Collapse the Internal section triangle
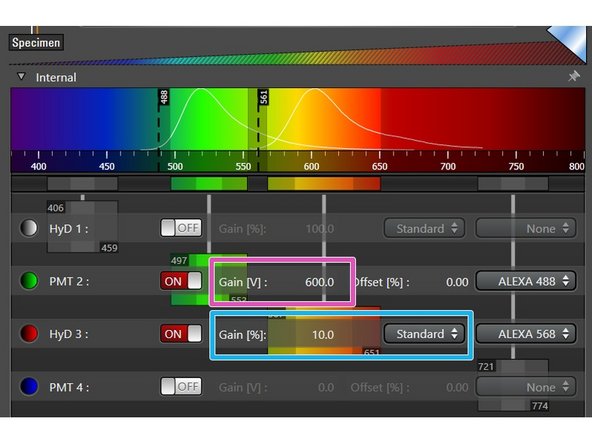This screenshot has width=592, height=444. tap(22, 77)
